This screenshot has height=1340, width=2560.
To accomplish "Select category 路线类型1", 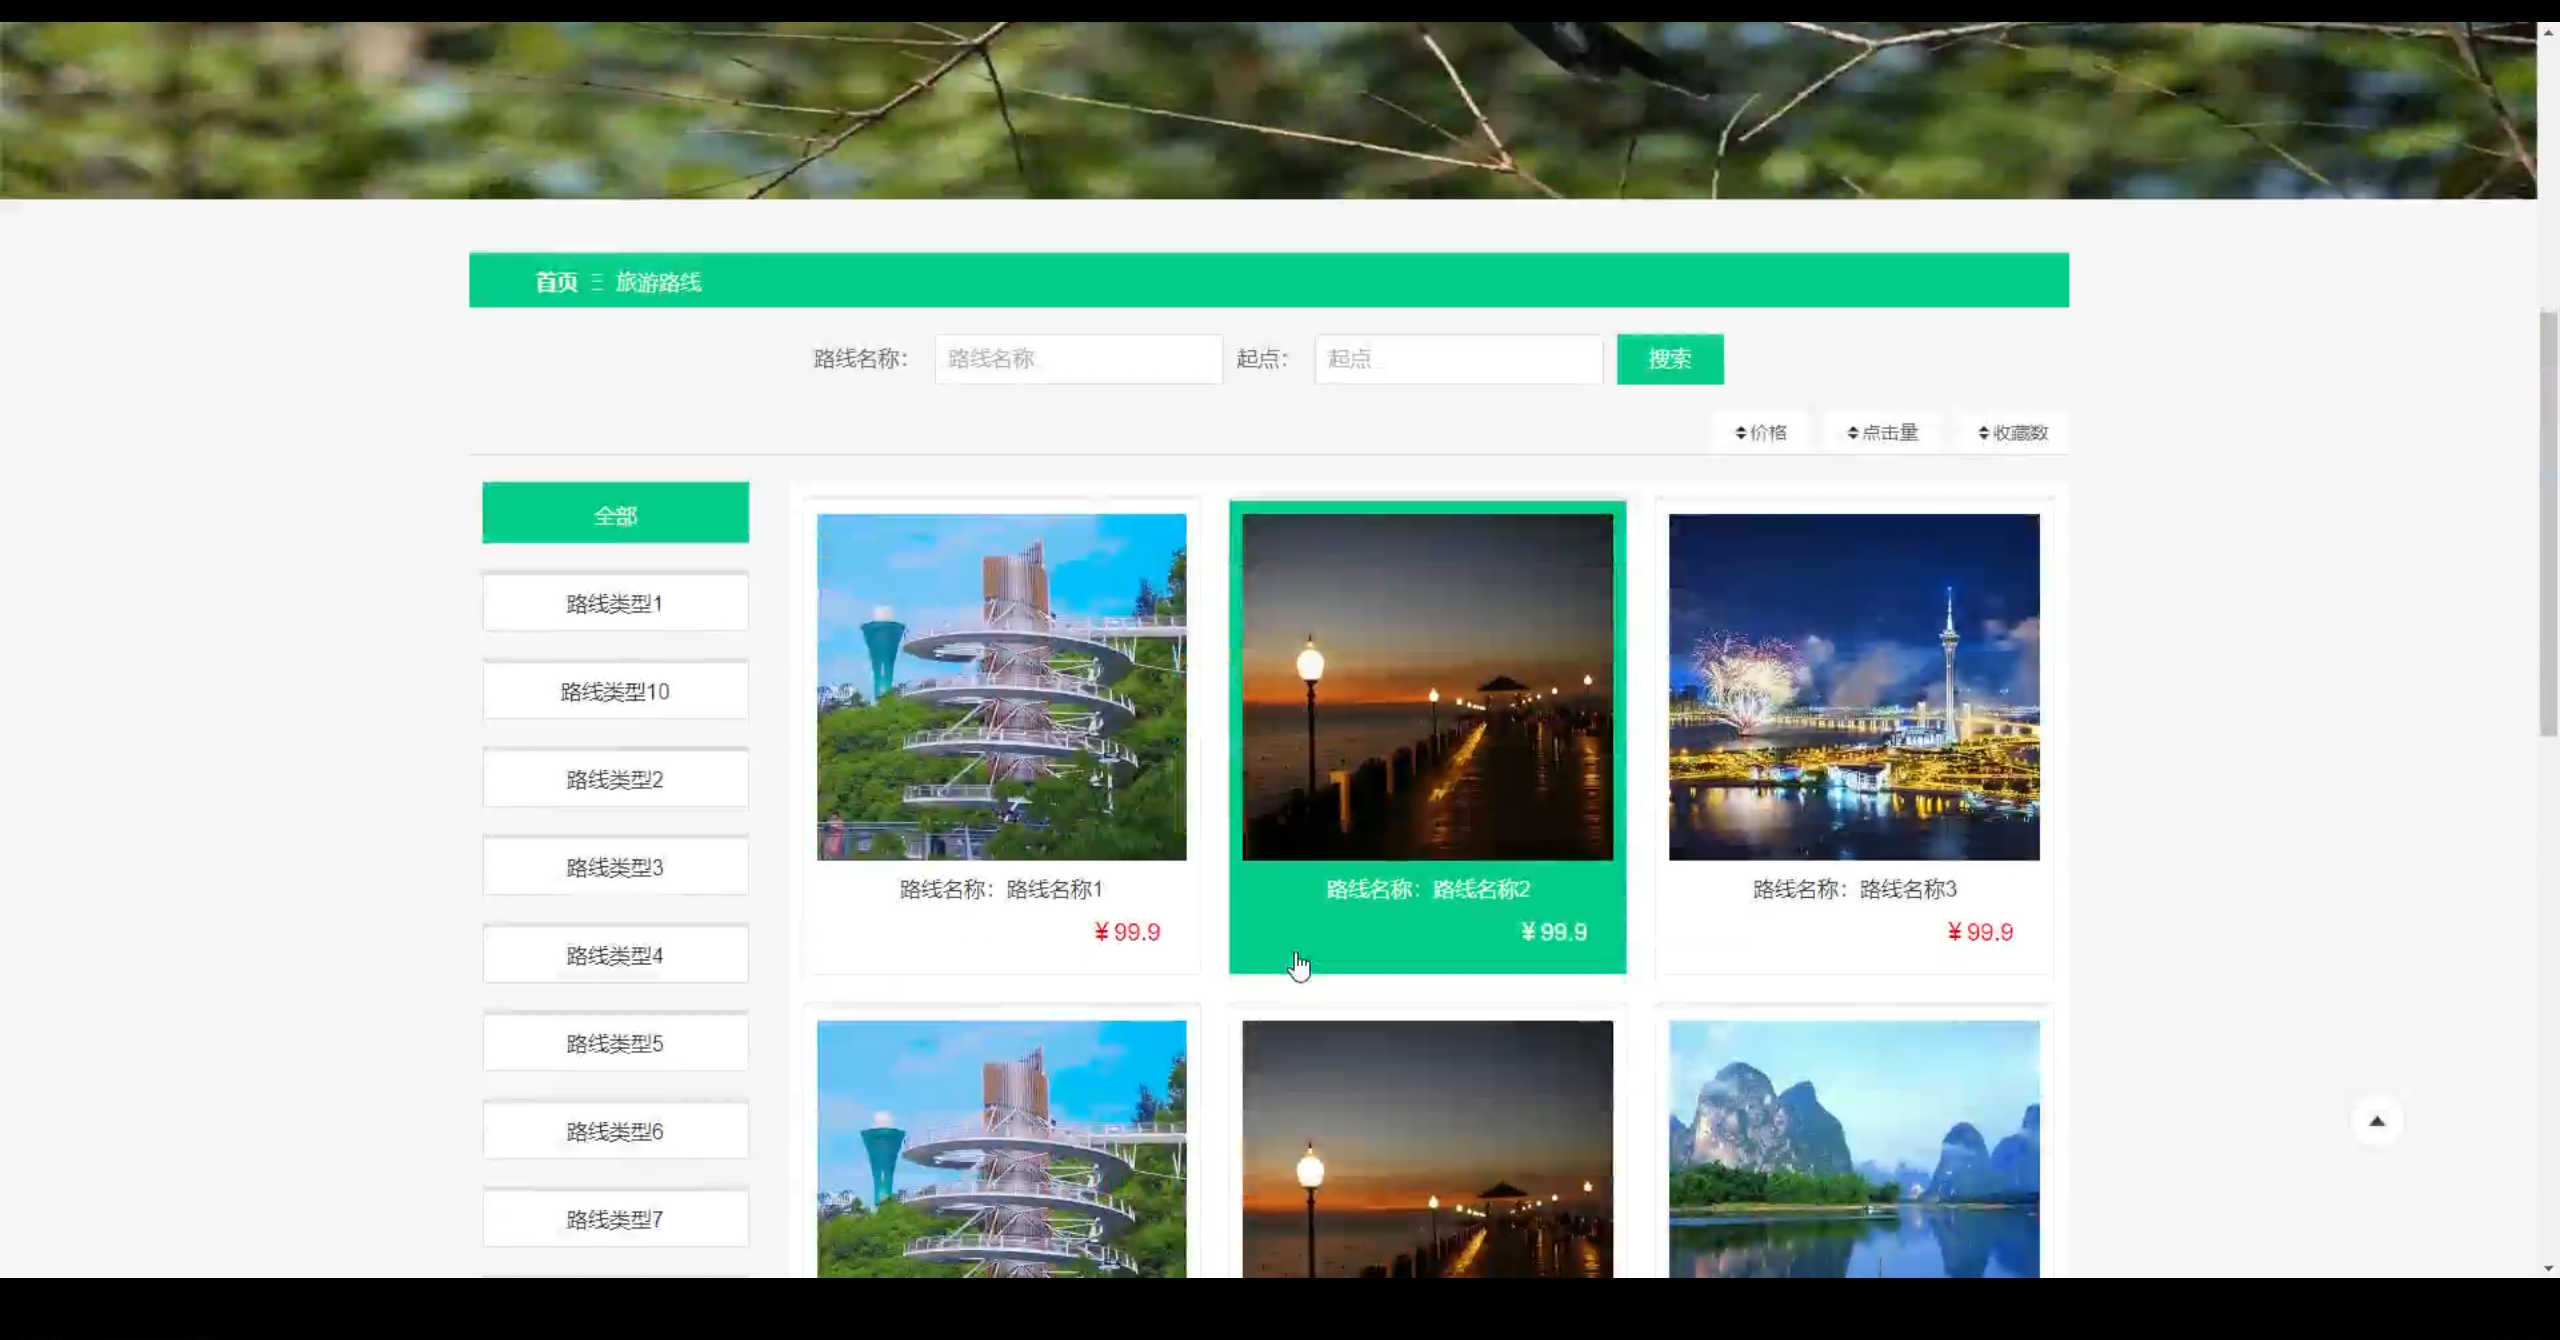I will (x=615, y=602).
